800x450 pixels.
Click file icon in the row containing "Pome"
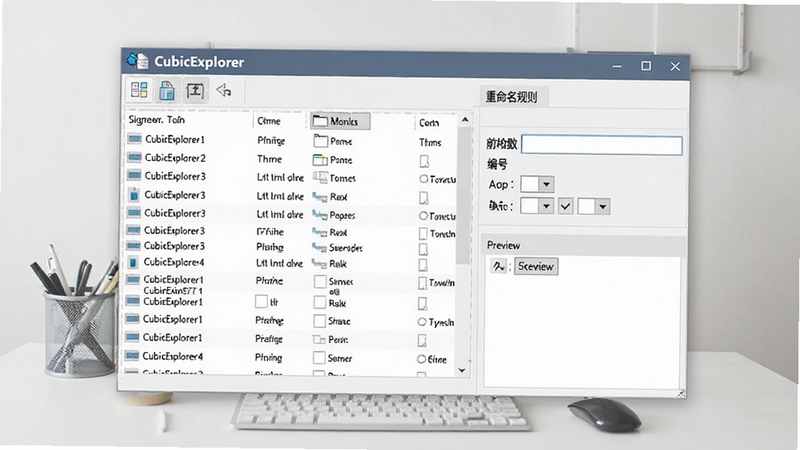(135, 139)
